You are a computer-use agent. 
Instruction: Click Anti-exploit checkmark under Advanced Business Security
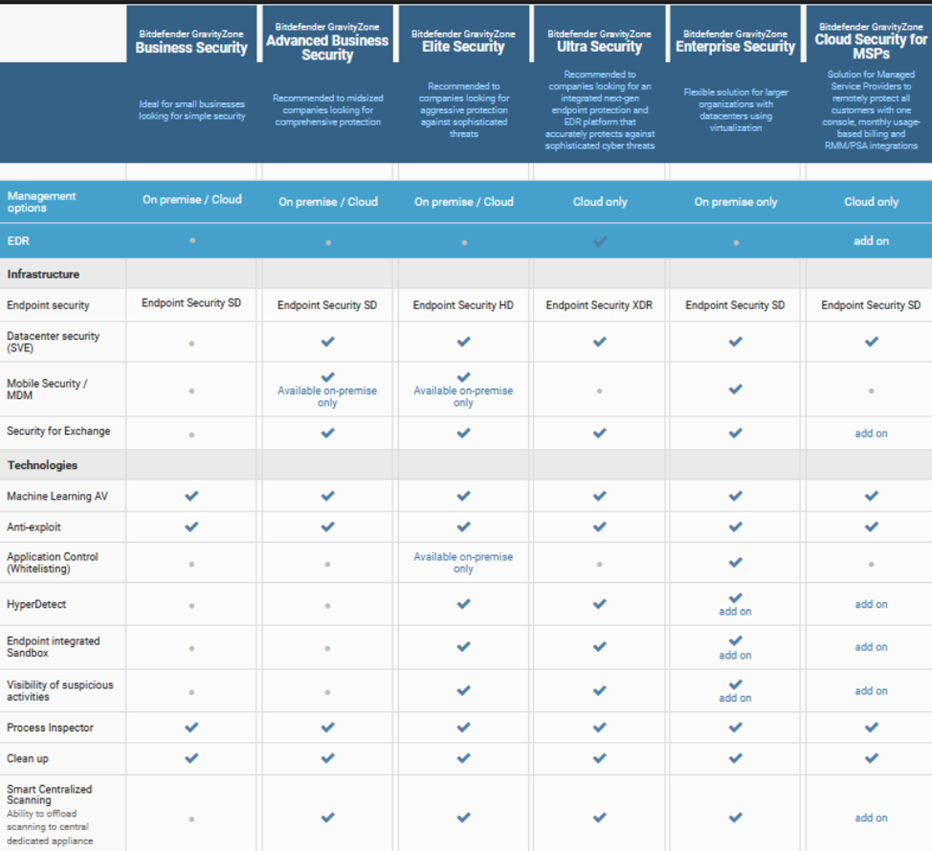click(328, 527)
